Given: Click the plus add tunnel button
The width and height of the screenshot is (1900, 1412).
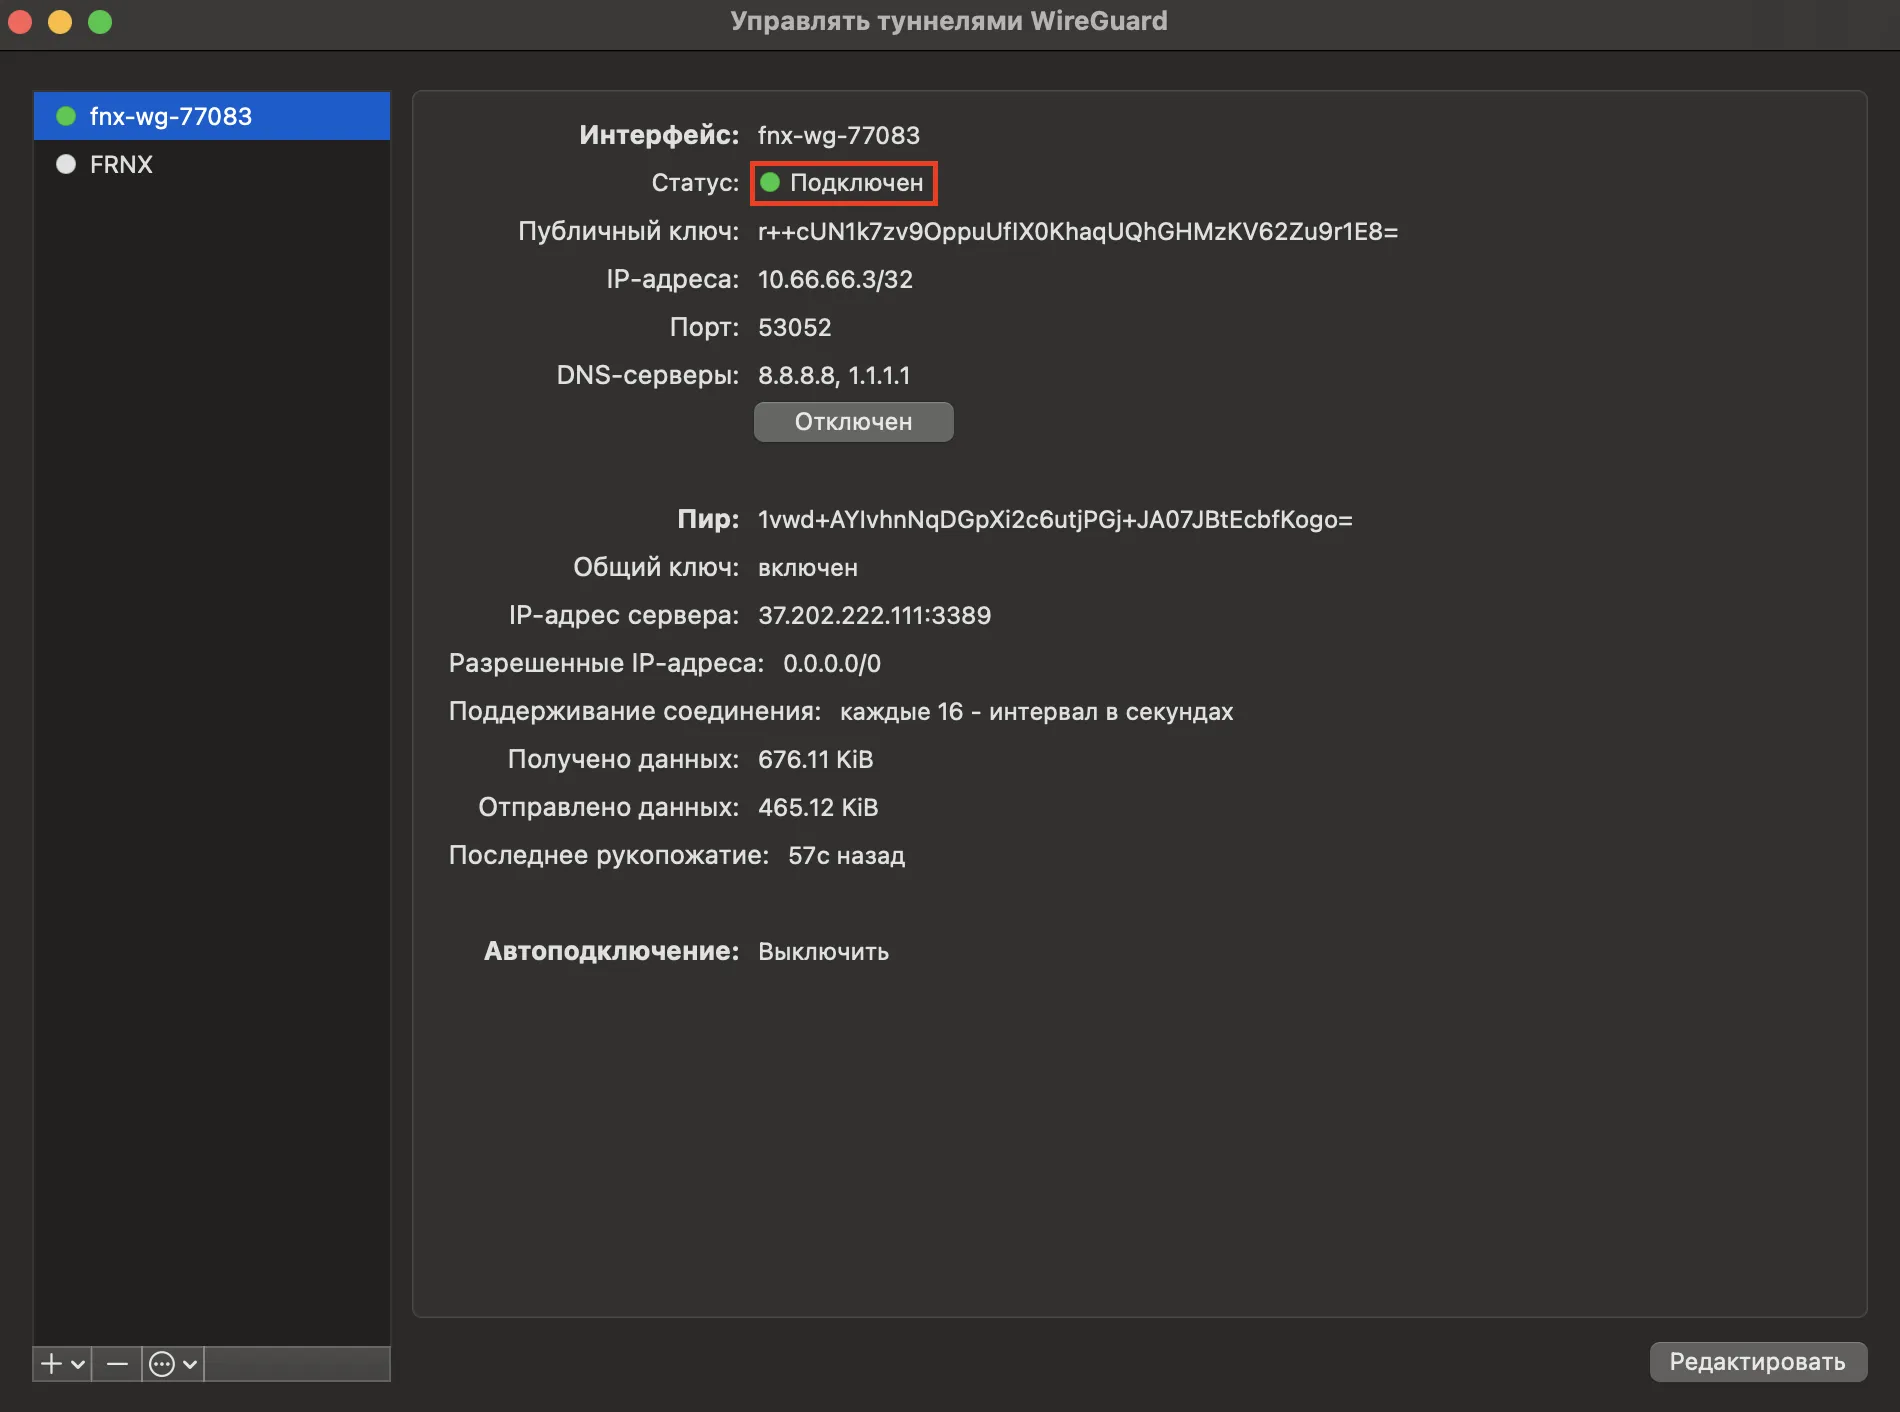Looking at the screenshot, I should tap(51, 1363).
